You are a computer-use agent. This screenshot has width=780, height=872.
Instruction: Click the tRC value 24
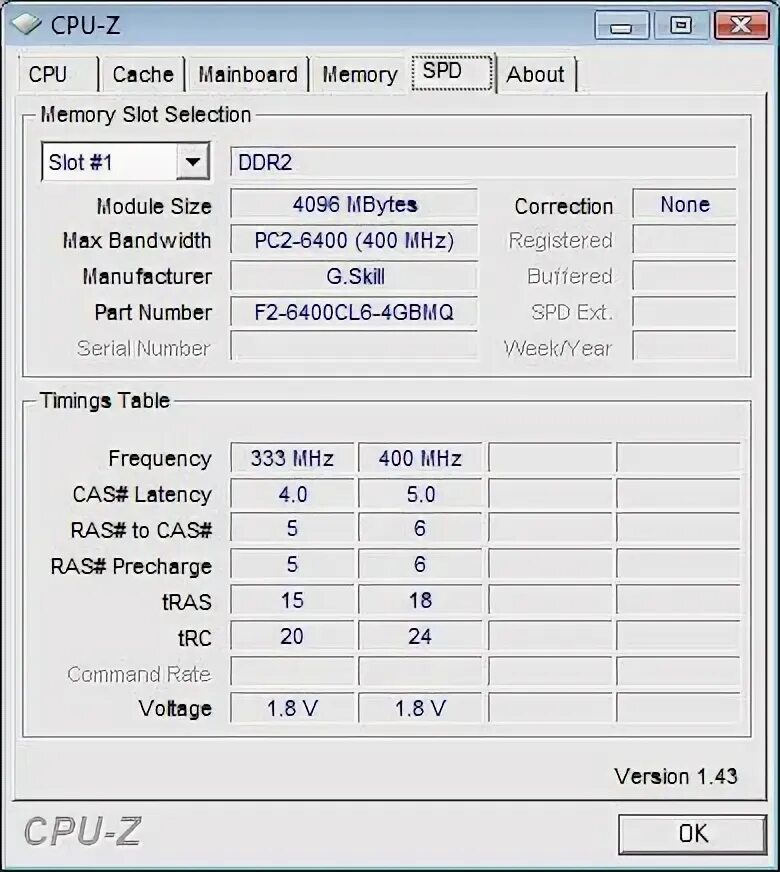(x=420, y=636)
